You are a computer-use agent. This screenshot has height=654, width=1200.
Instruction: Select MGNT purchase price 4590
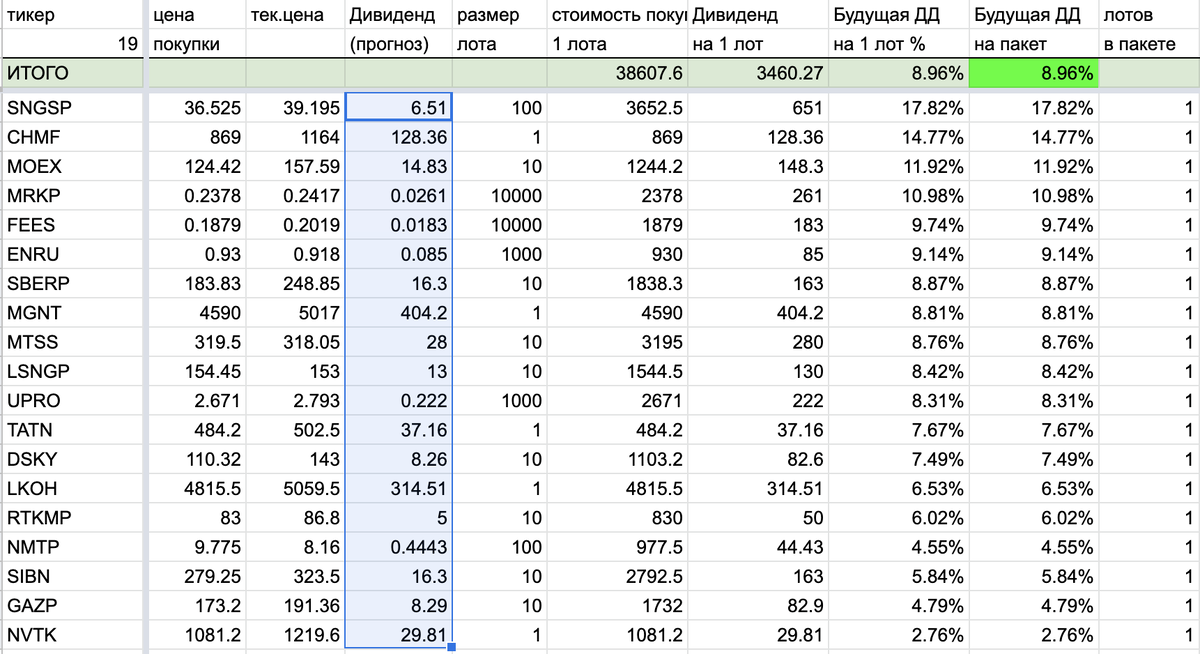(x=196, y=312)
